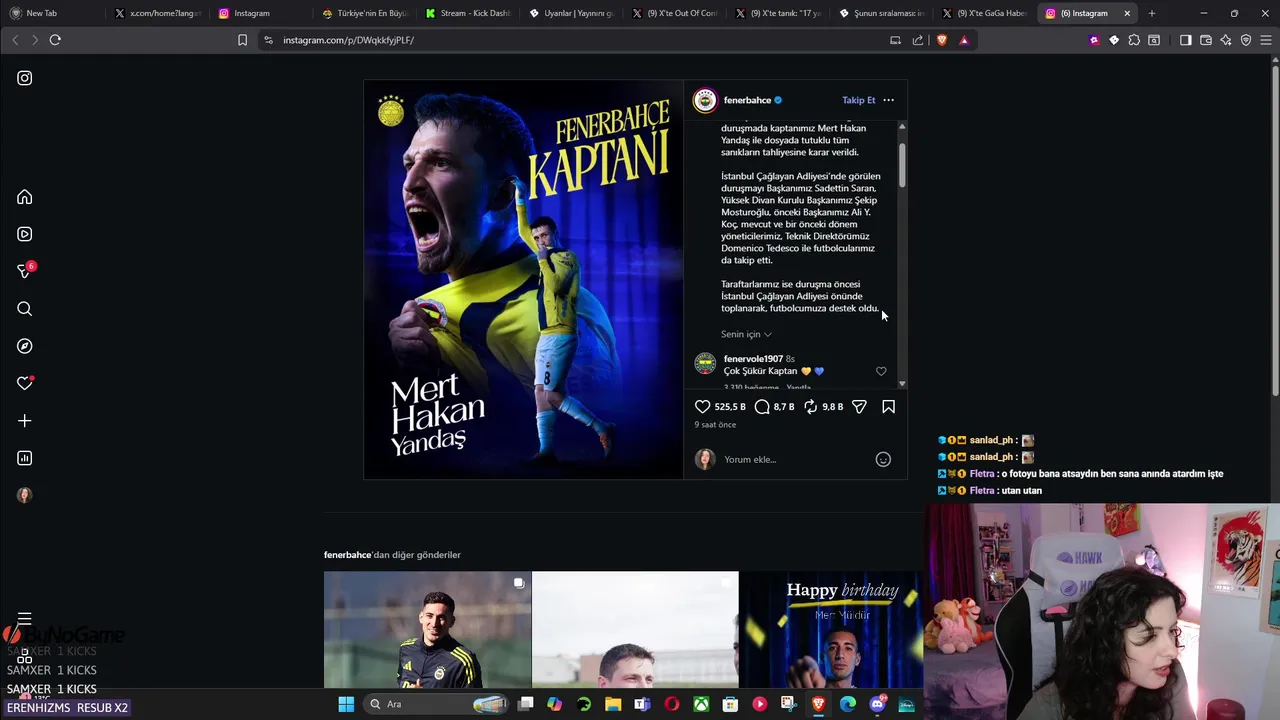1280x720 pixels.
Task: Open the profile avatar in sidebar
Action: tap(25, 495)
